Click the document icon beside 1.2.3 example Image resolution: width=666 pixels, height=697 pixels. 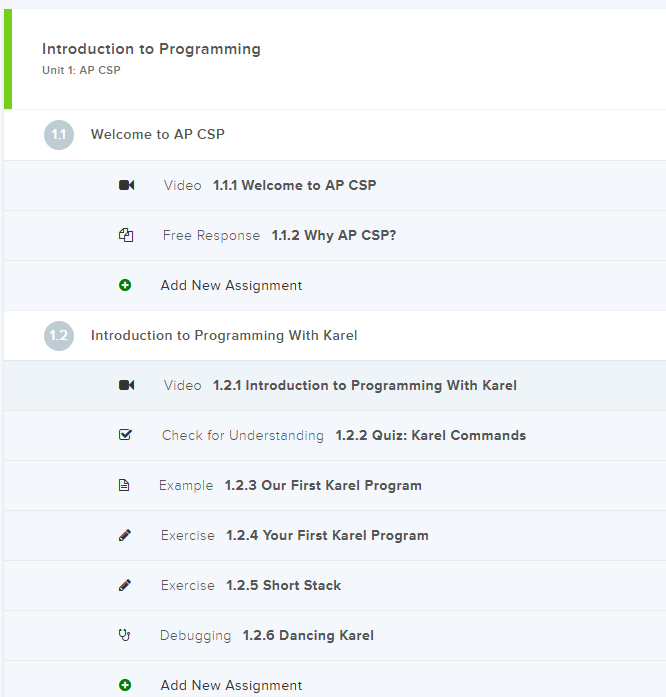pyautogui.click(x=124, y=485)
